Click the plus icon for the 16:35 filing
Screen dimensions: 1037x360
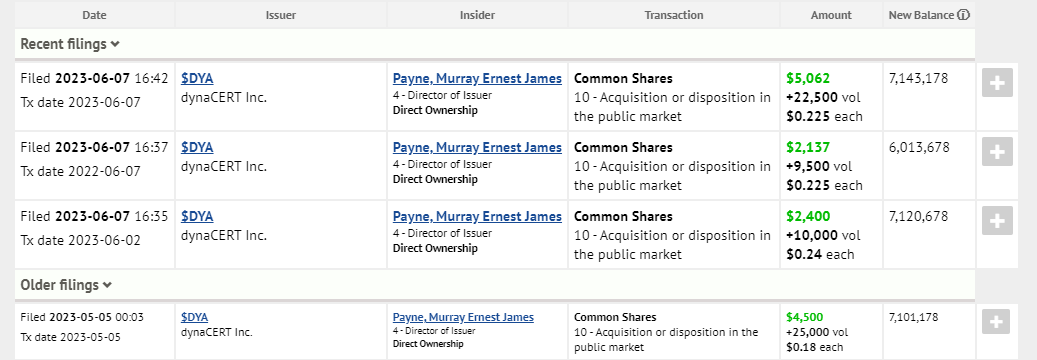coord(997,221)
